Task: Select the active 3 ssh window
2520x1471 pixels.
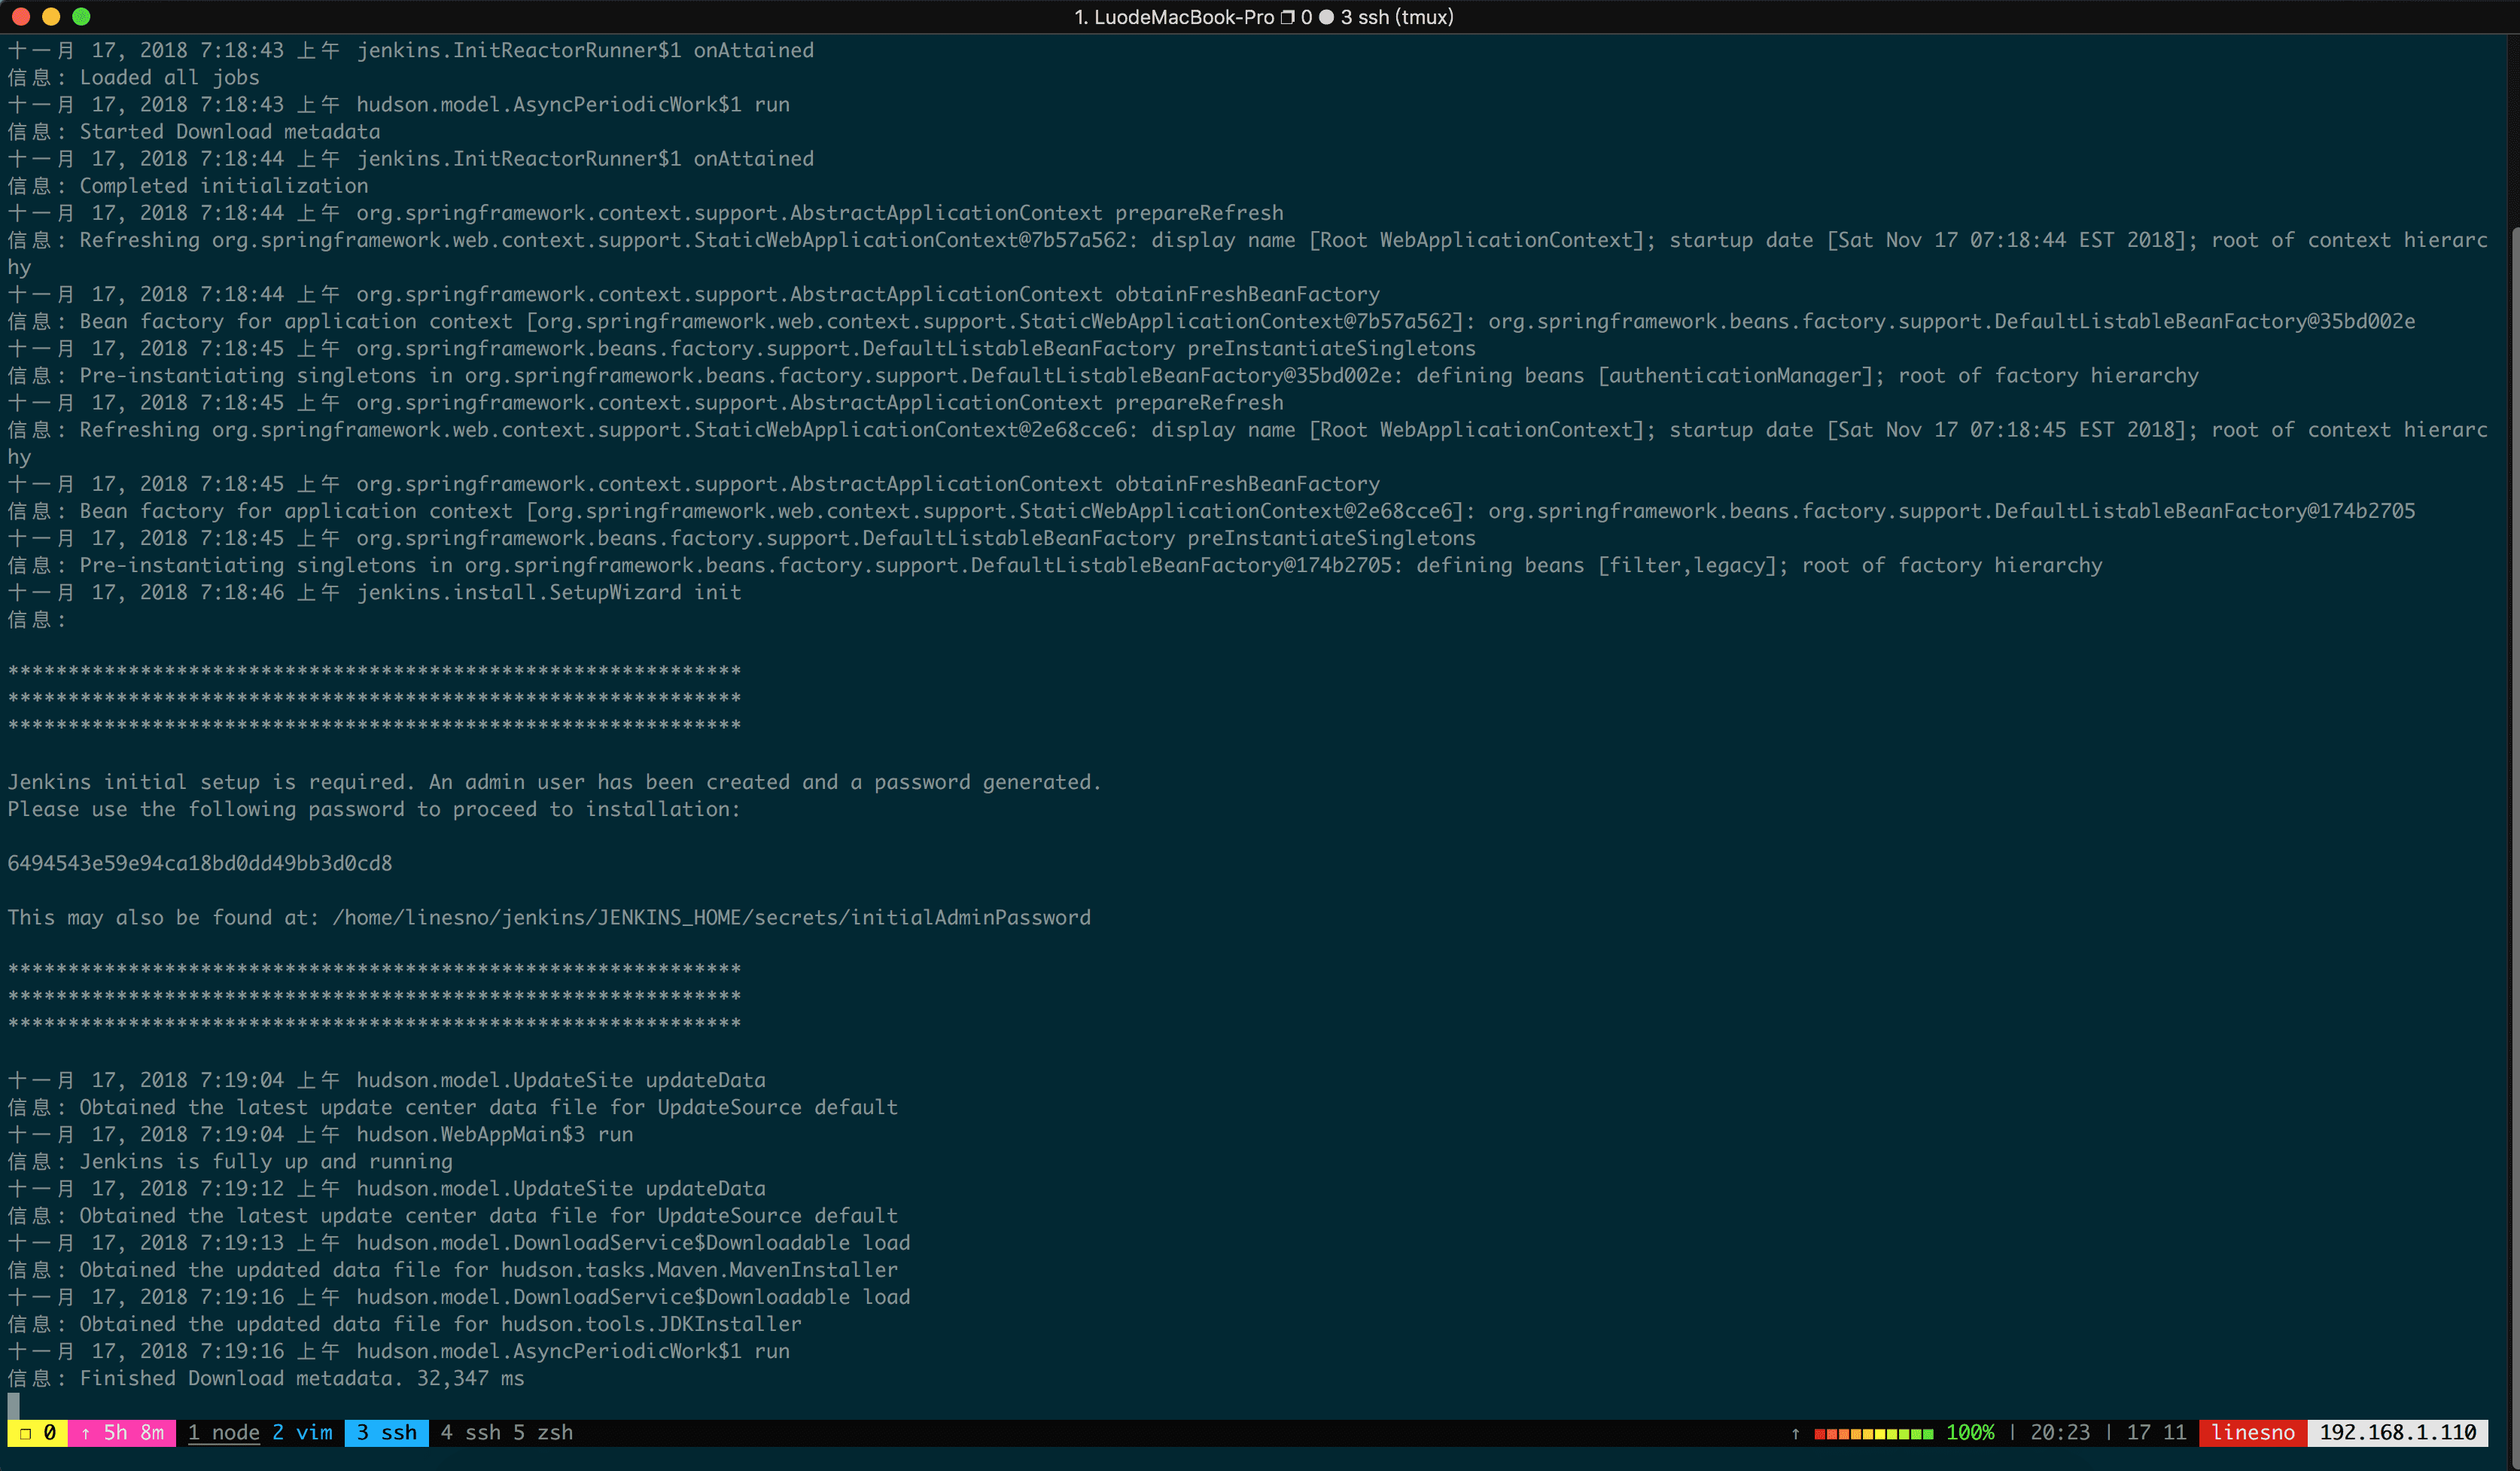Action: point(387,1432)
